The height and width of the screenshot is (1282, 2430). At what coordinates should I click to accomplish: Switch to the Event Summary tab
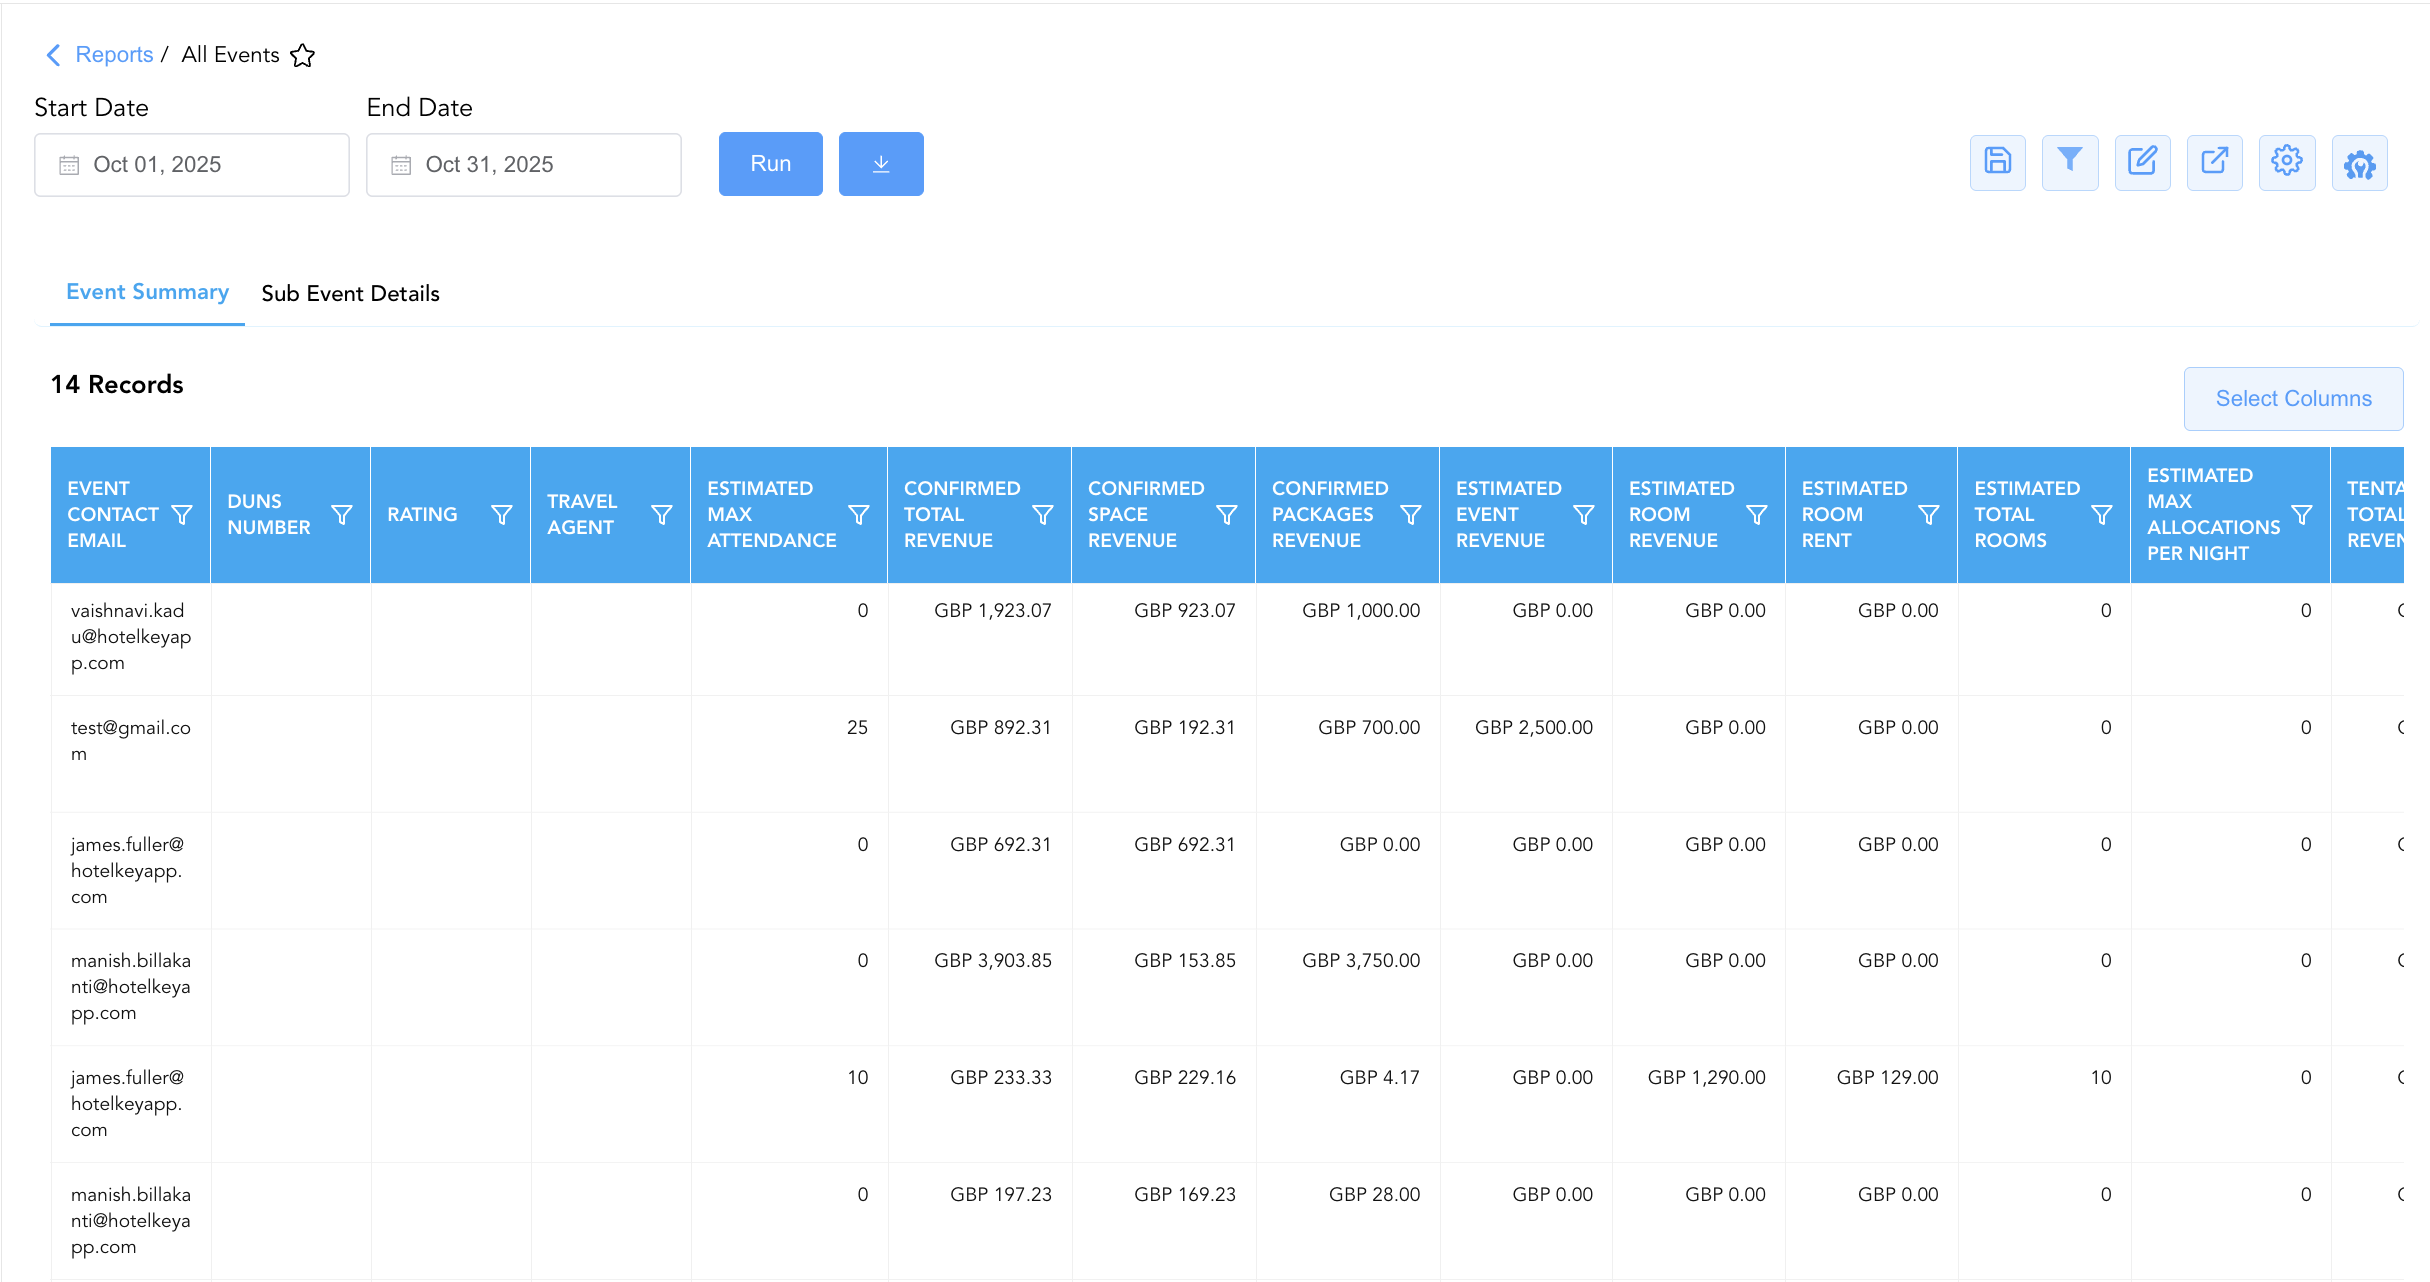tap(148, 292)
